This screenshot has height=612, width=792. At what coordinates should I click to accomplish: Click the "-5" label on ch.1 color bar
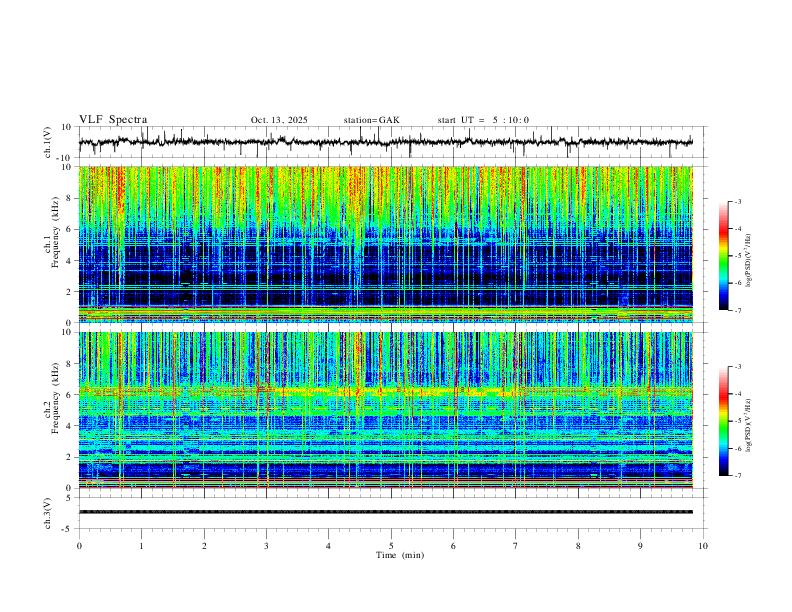coord(737,256)
